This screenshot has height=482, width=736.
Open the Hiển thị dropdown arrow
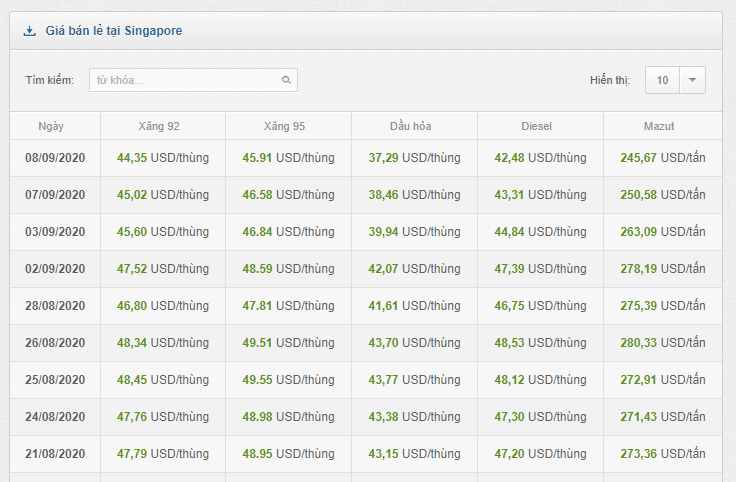(692, 80)
